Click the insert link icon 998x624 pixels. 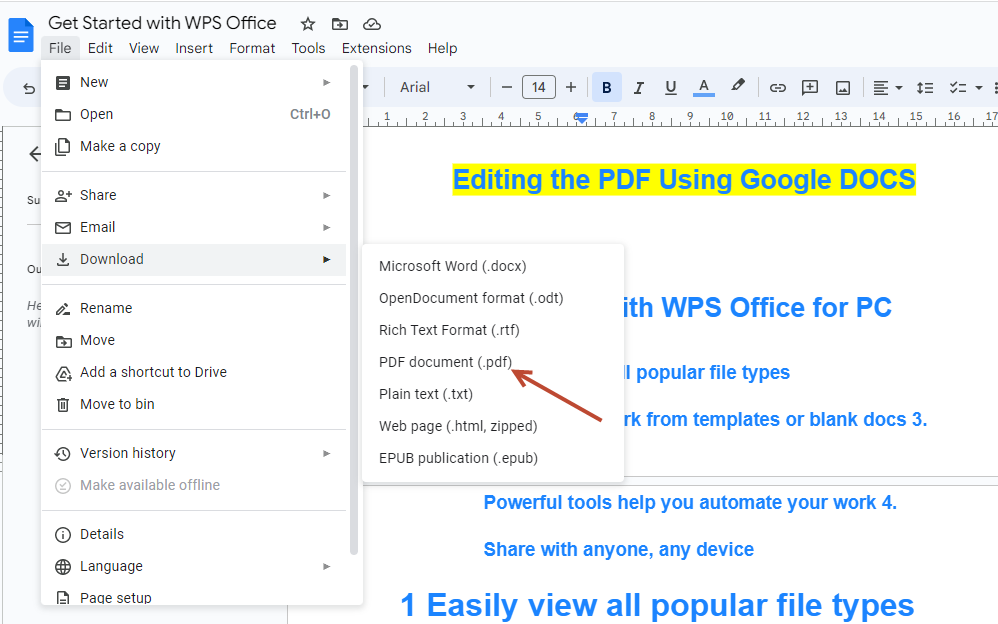[x=777, y=88]
